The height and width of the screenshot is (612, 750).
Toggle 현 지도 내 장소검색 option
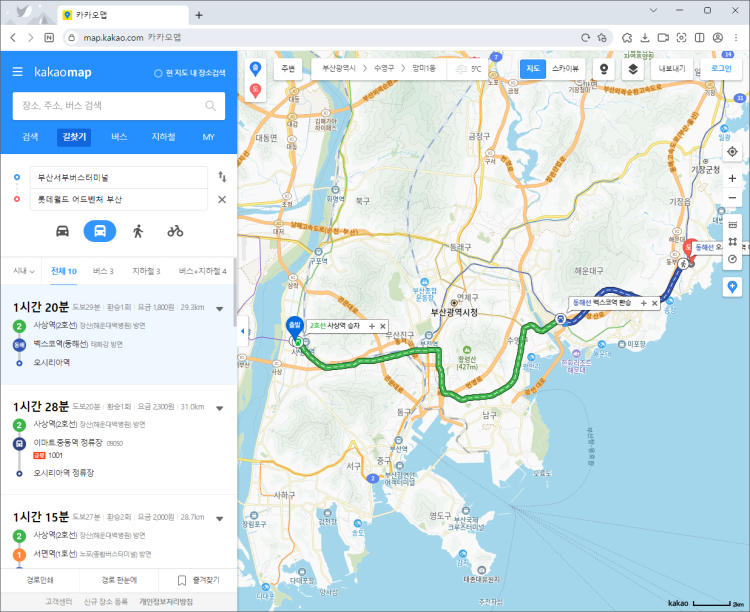tap(189, 73)
